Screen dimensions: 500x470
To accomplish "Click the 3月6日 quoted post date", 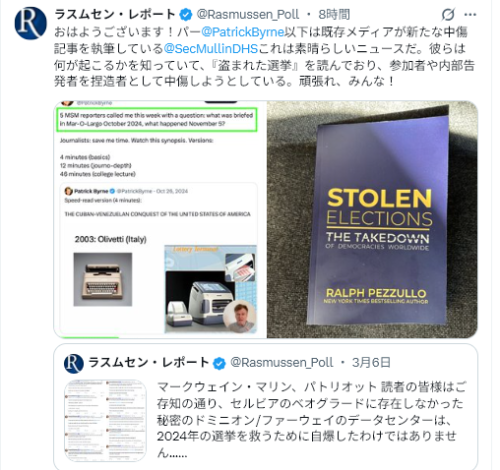I will [x=371, y=363].
